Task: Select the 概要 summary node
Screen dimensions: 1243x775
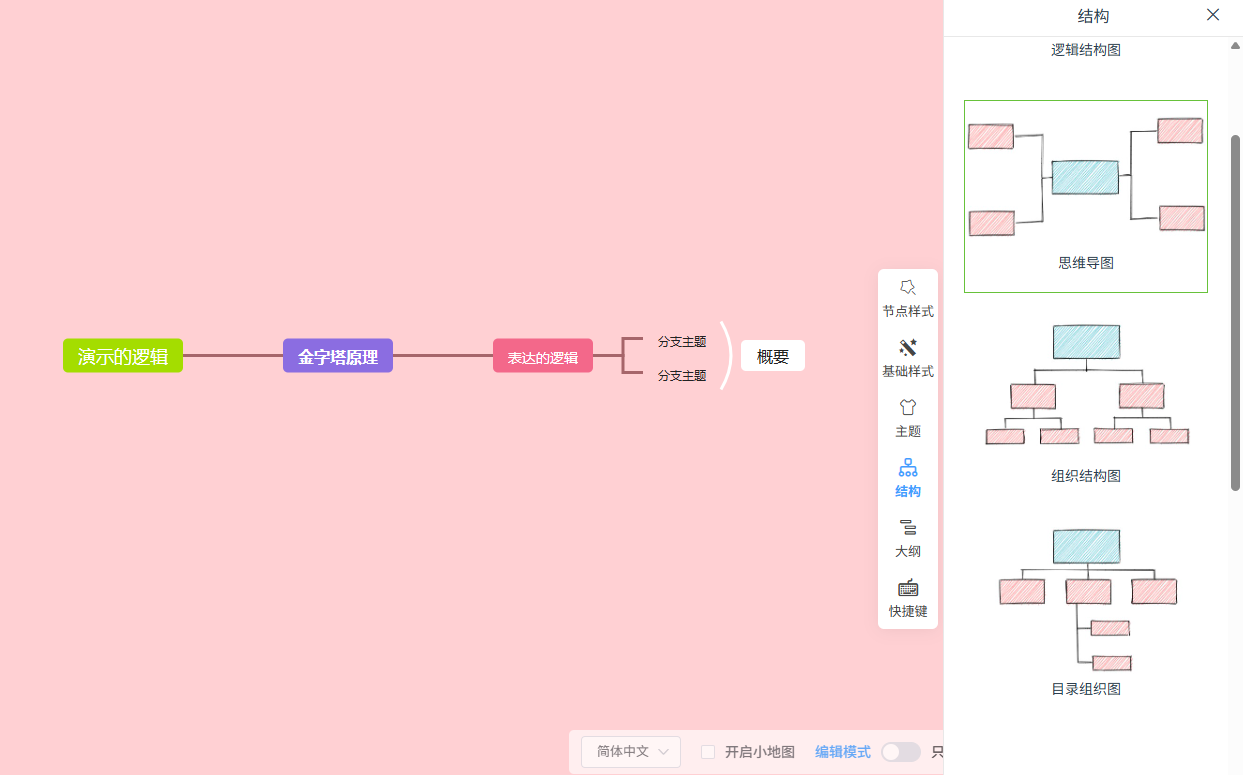Action: (x=773, y=356)
